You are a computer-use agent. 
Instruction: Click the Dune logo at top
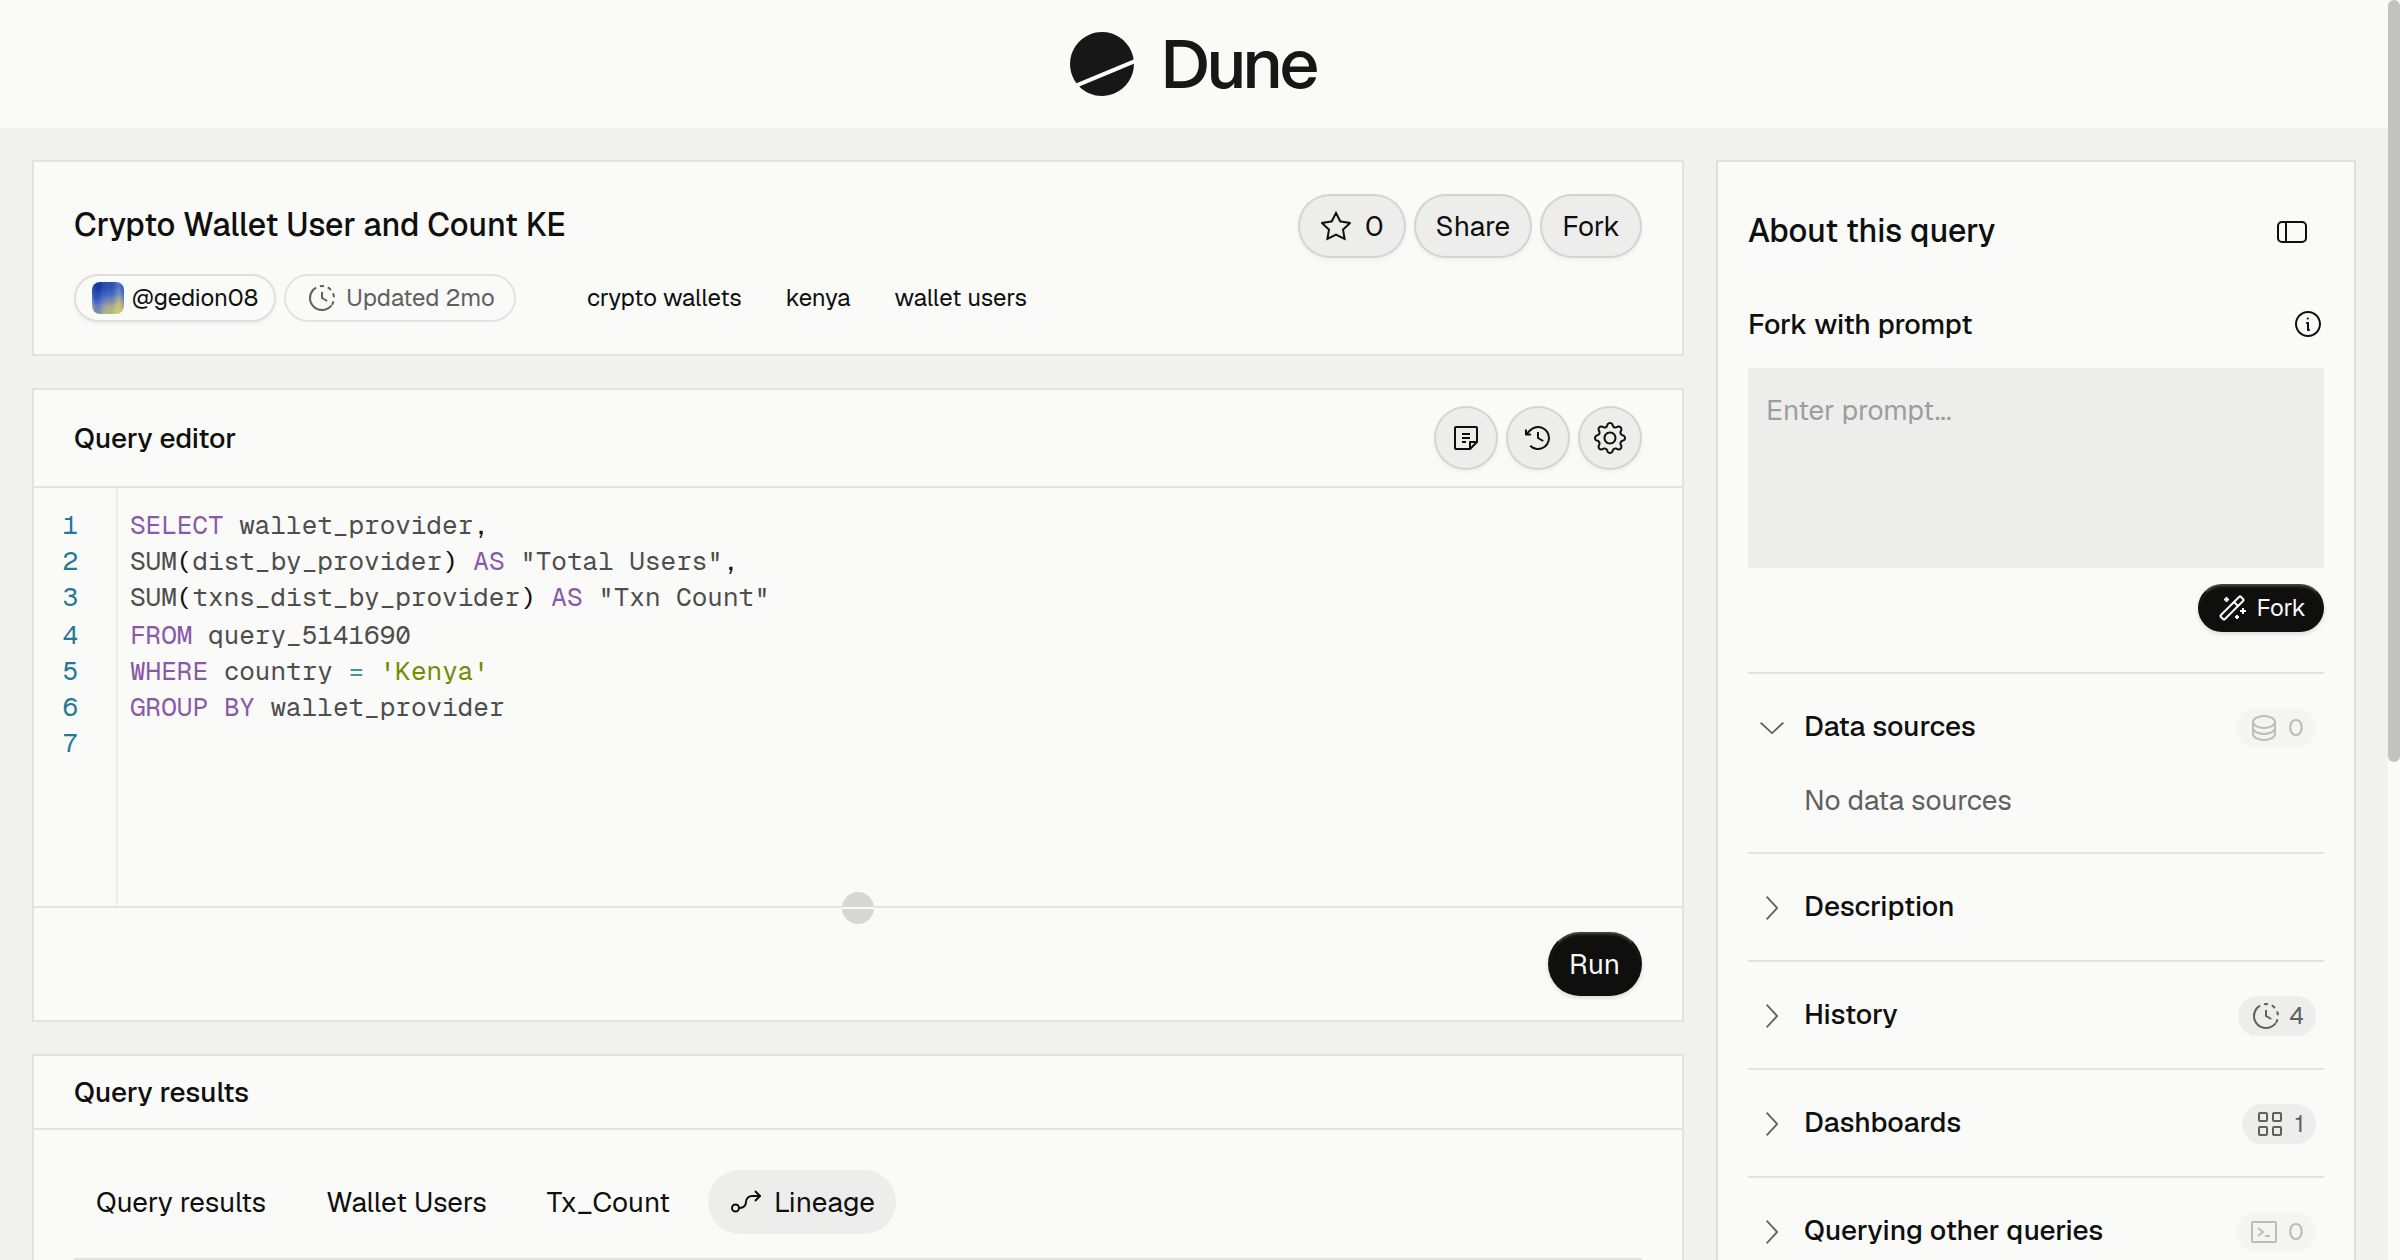[1193, 65]
